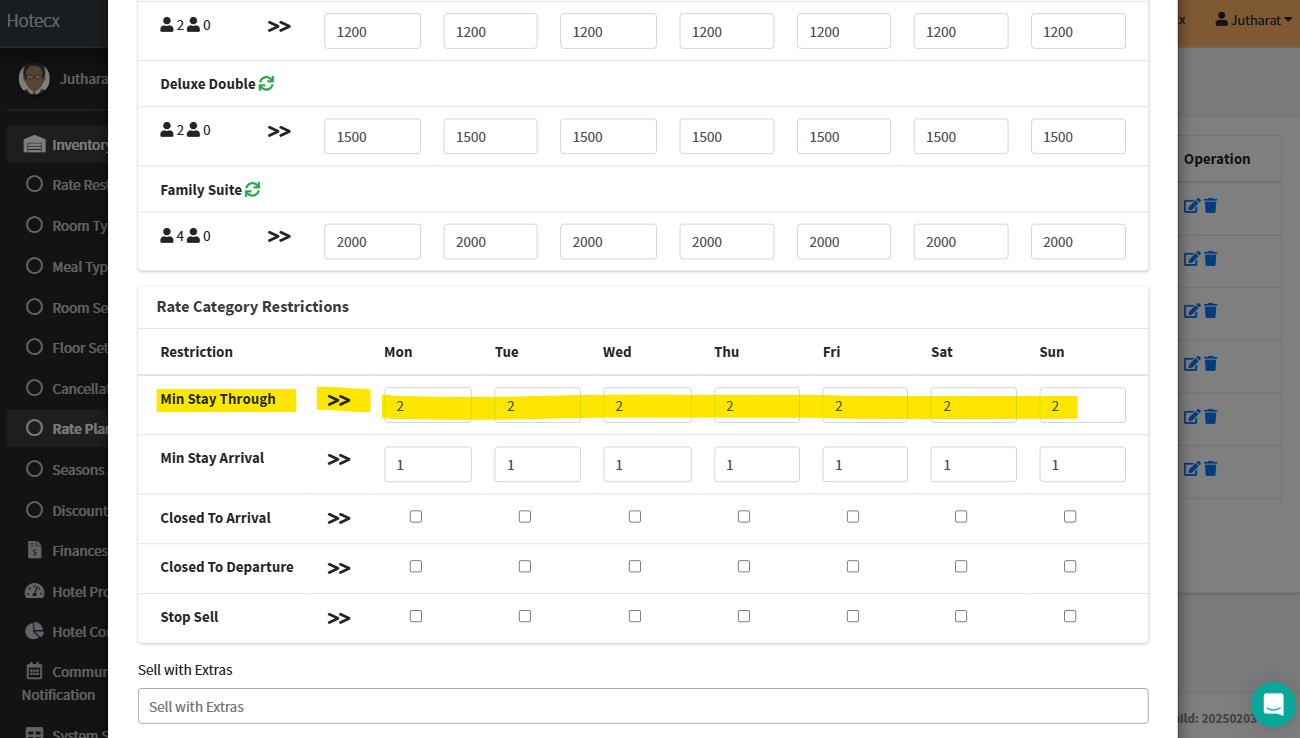Enable Stop Sell on Sunday

pyautogui.click(x=1070, y=616)
